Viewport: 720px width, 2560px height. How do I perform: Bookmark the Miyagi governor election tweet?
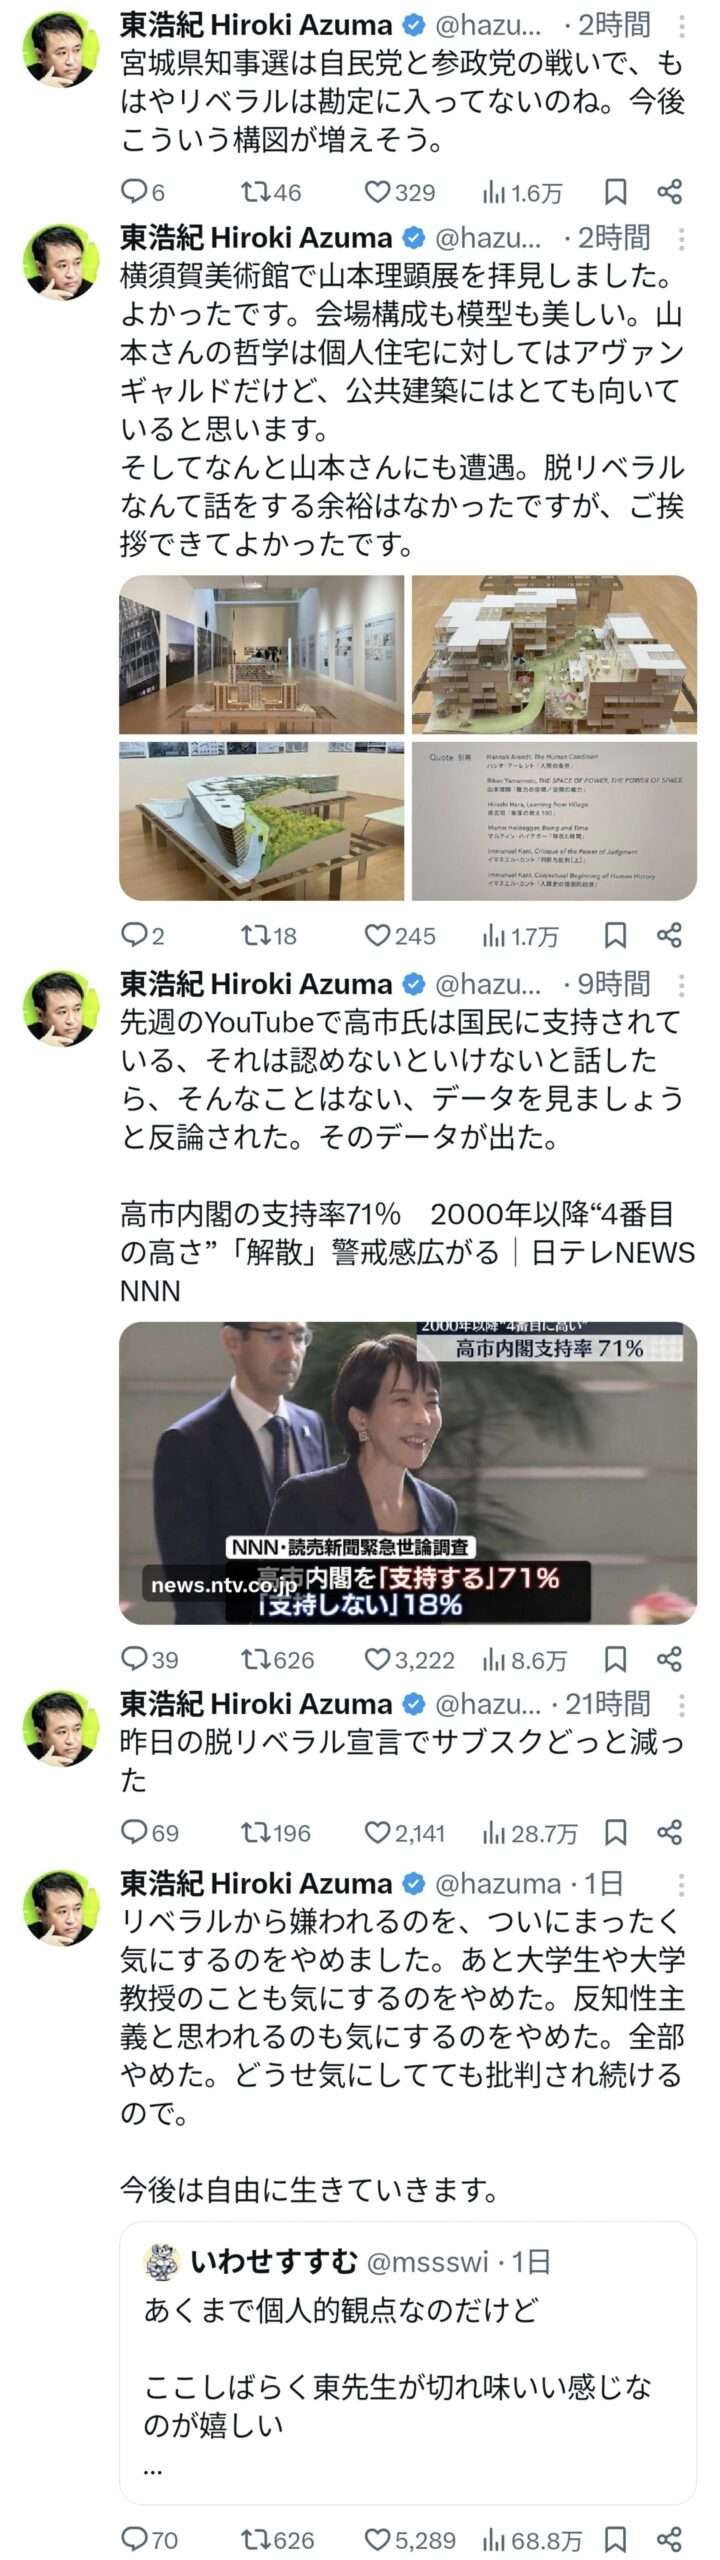point(616,191)
